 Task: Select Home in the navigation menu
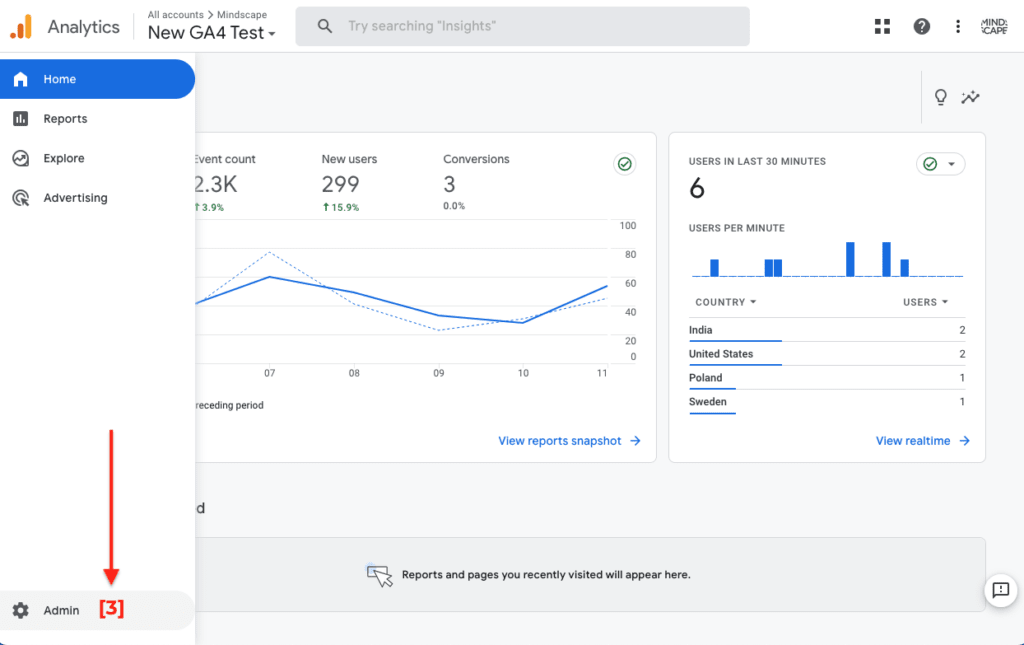coord(59,78)
